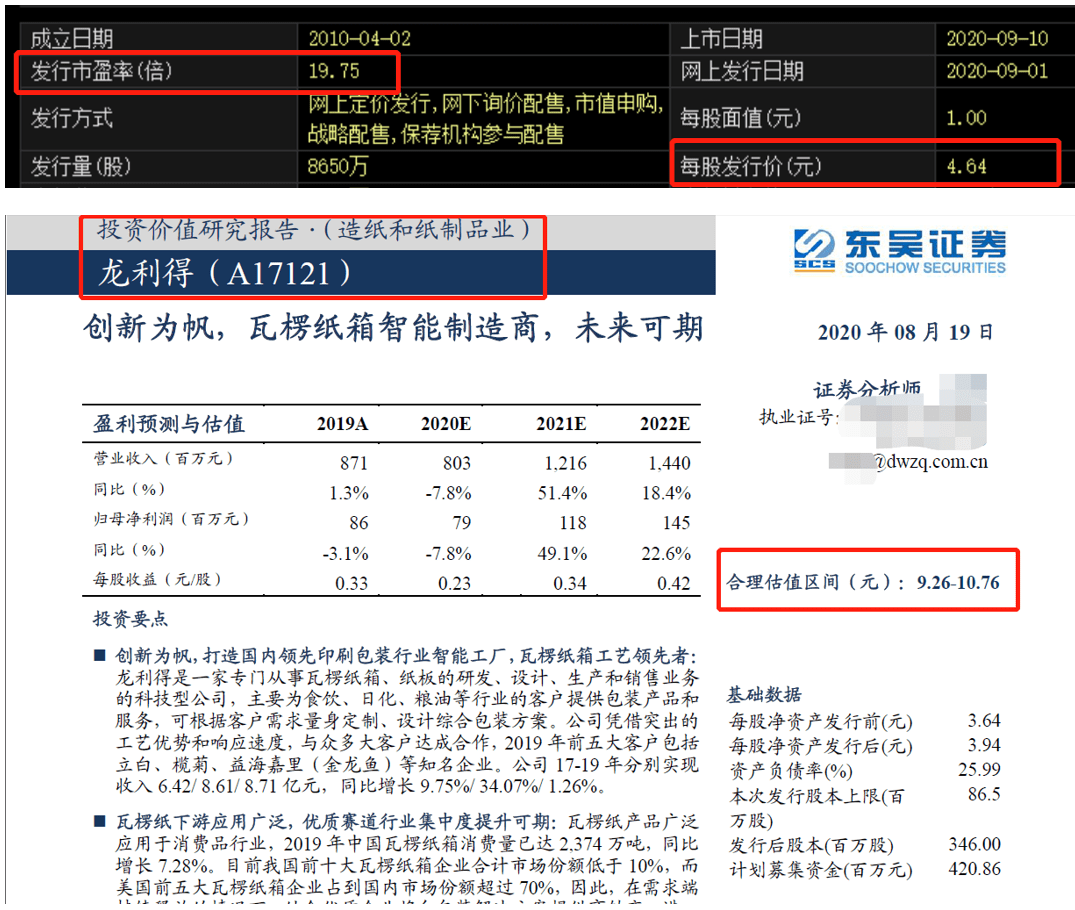The width and height of the screenshot is (1075, 910).
Task: Click the 每股净资产发行前 value 3.64
Action: (x=984, y=720)
